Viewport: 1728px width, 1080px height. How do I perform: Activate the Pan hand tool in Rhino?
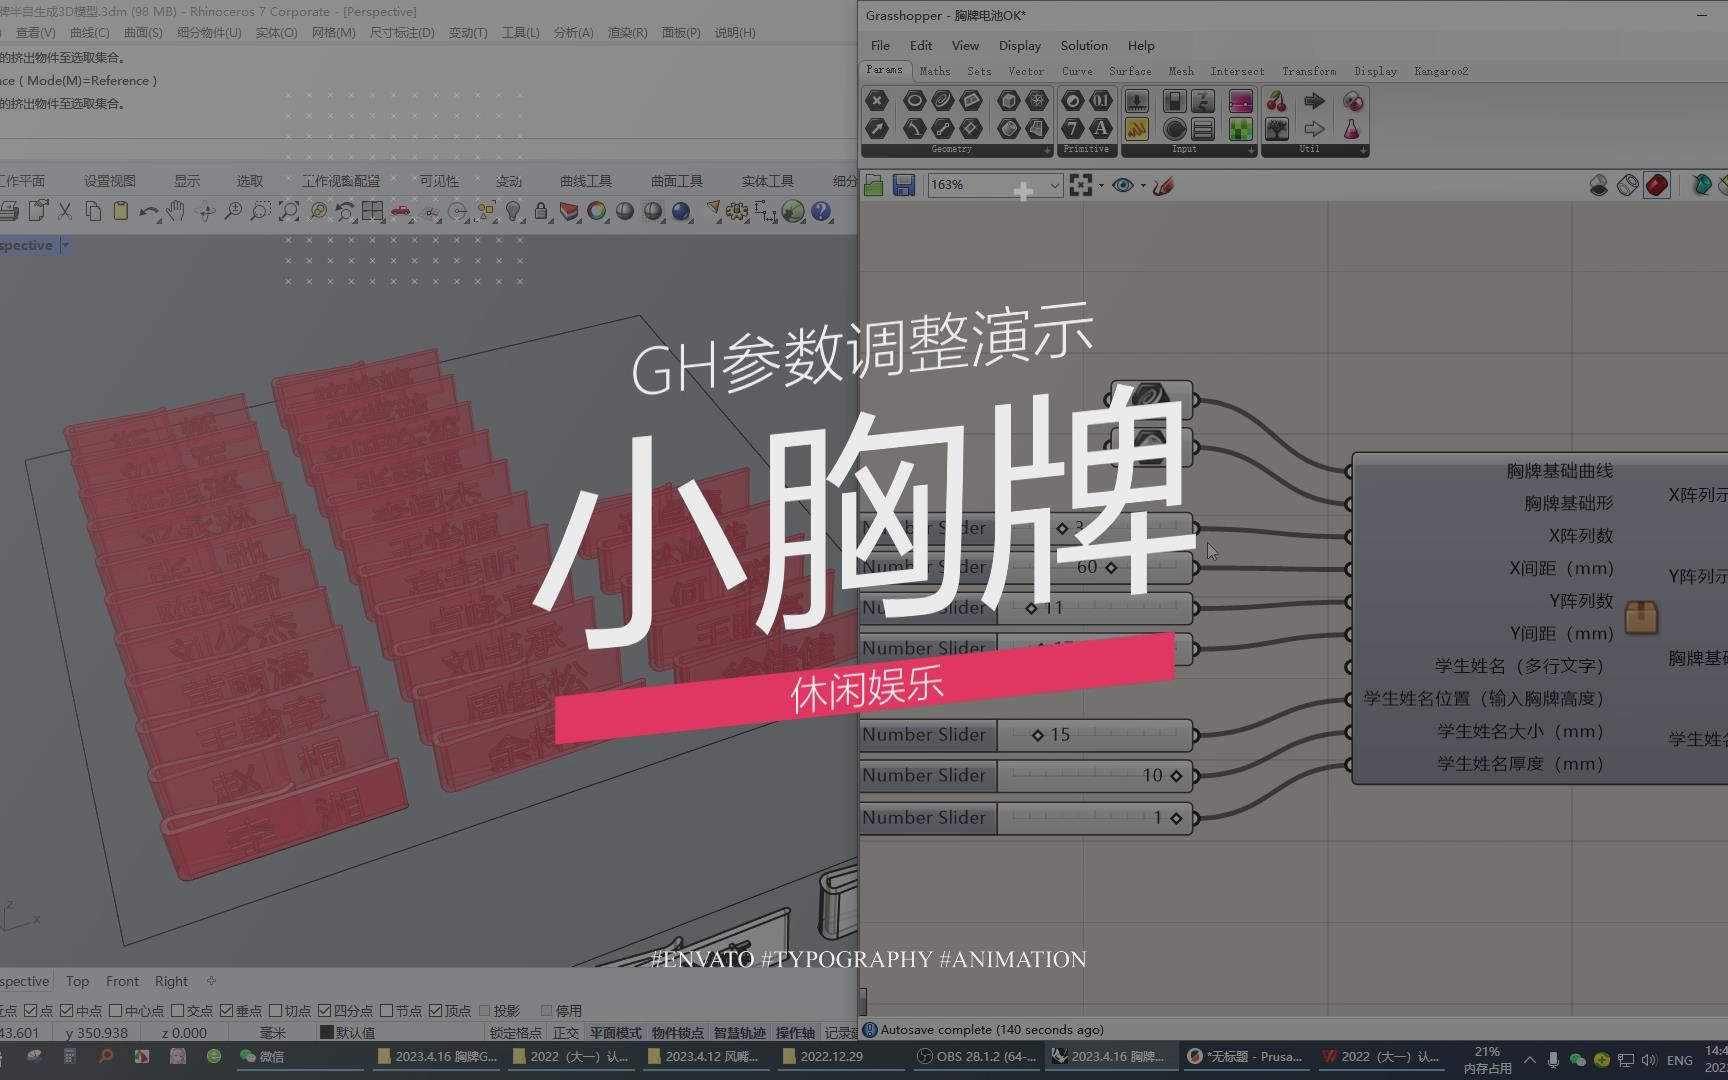pos(176,211)
